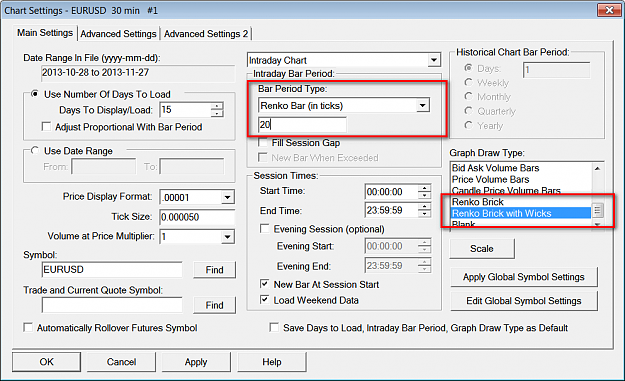Image resolution: width=625 pixels, height=381 pixels.
Task: Uncheck Load Weekend Data
Action: pos(264,300)
